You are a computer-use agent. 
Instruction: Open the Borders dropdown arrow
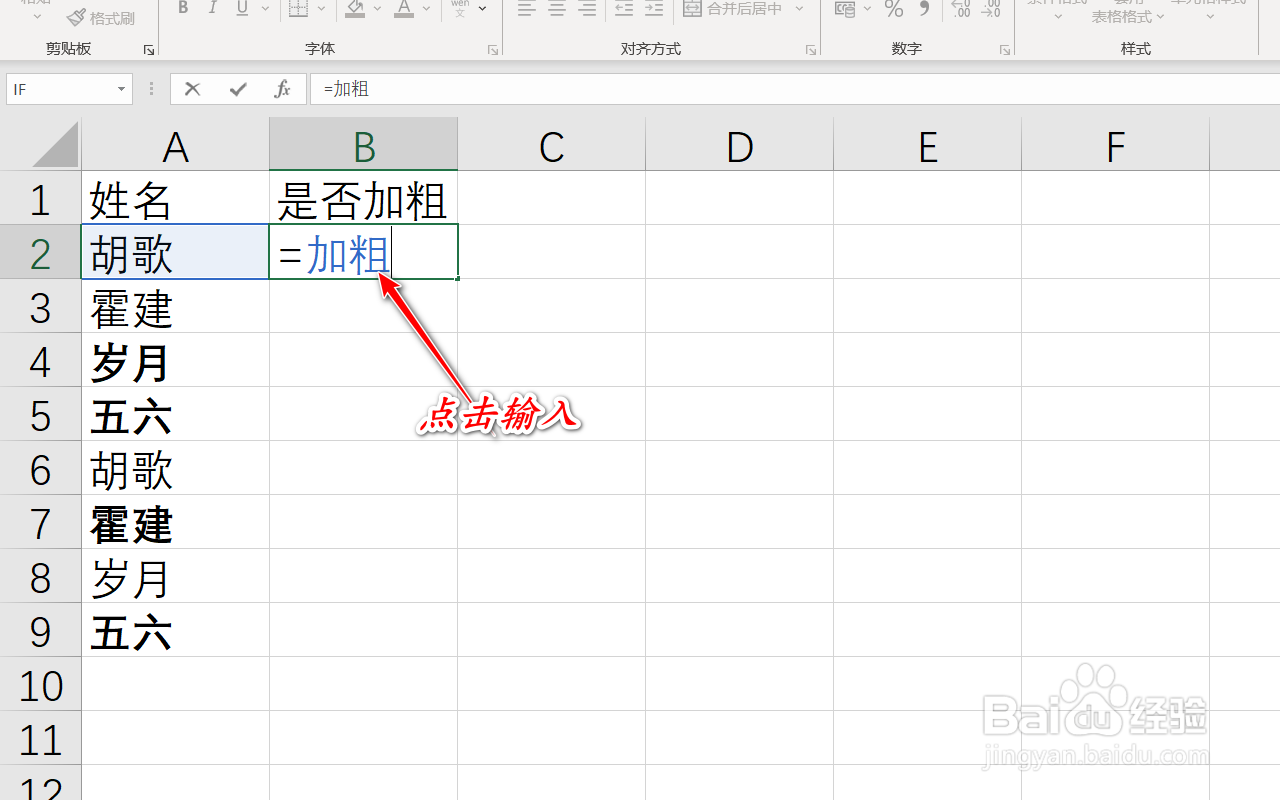point(323,9)
